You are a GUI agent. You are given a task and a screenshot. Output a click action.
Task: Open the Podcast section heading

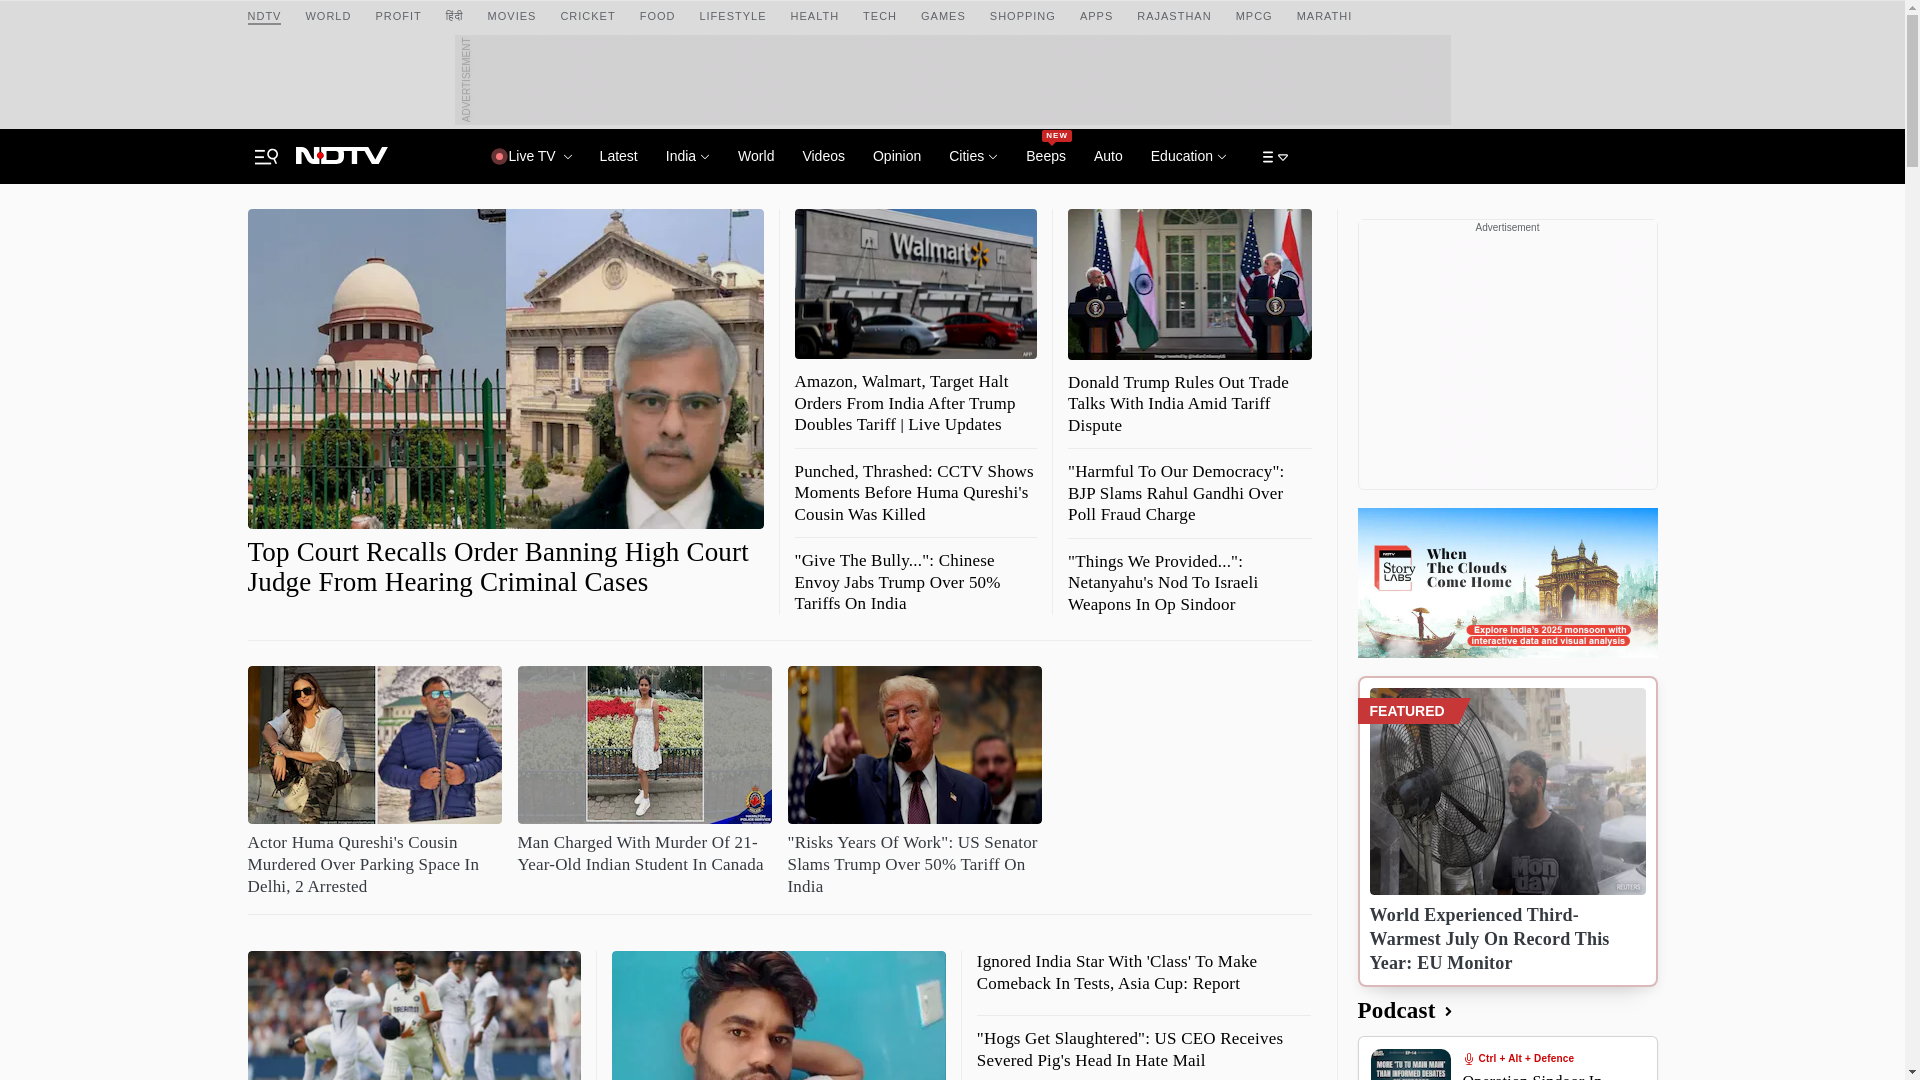(1405, 1011)
